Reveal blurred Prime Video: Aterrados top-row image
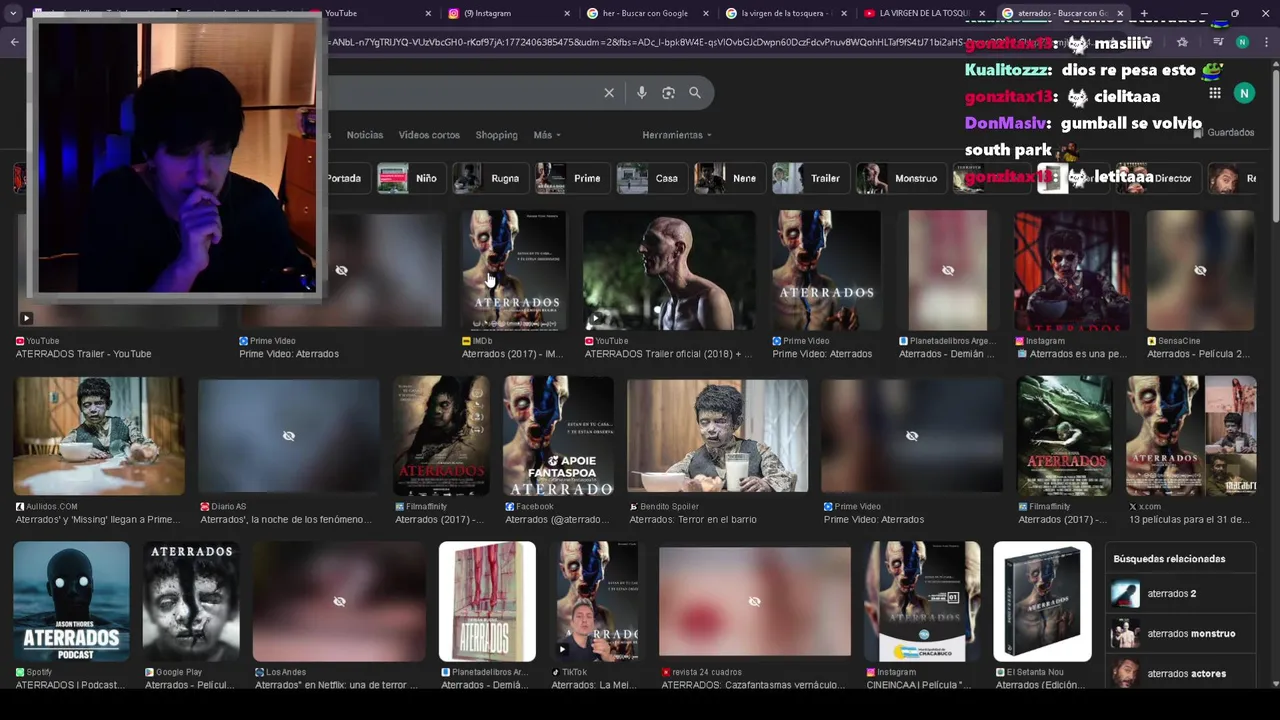 341,270
